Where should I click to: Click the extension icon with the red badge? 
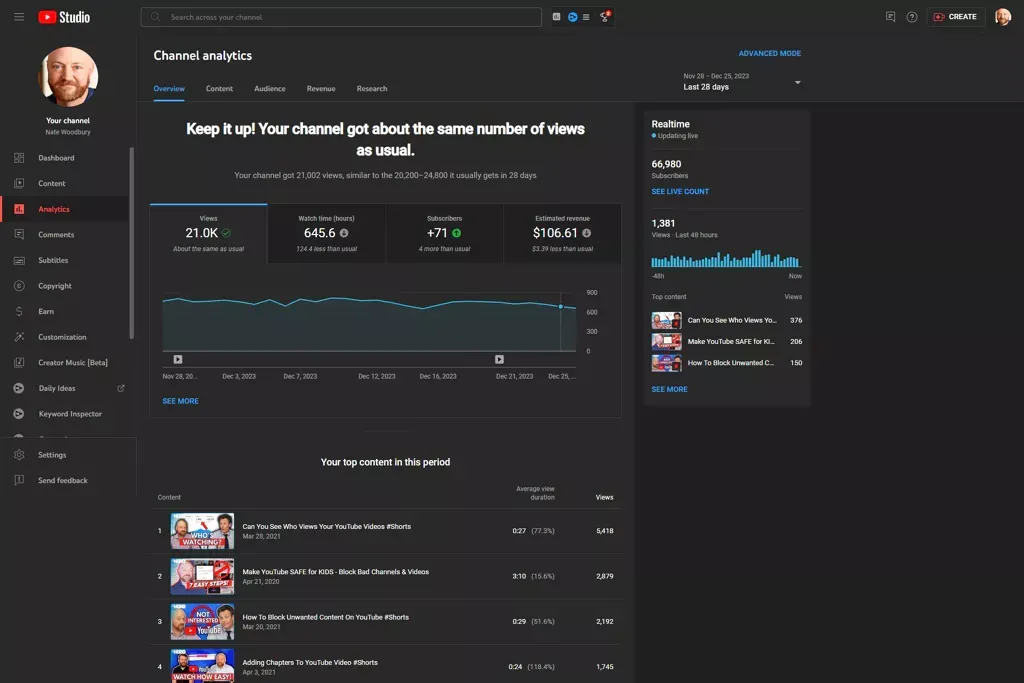pyautogui.click(x=605, y=16)
